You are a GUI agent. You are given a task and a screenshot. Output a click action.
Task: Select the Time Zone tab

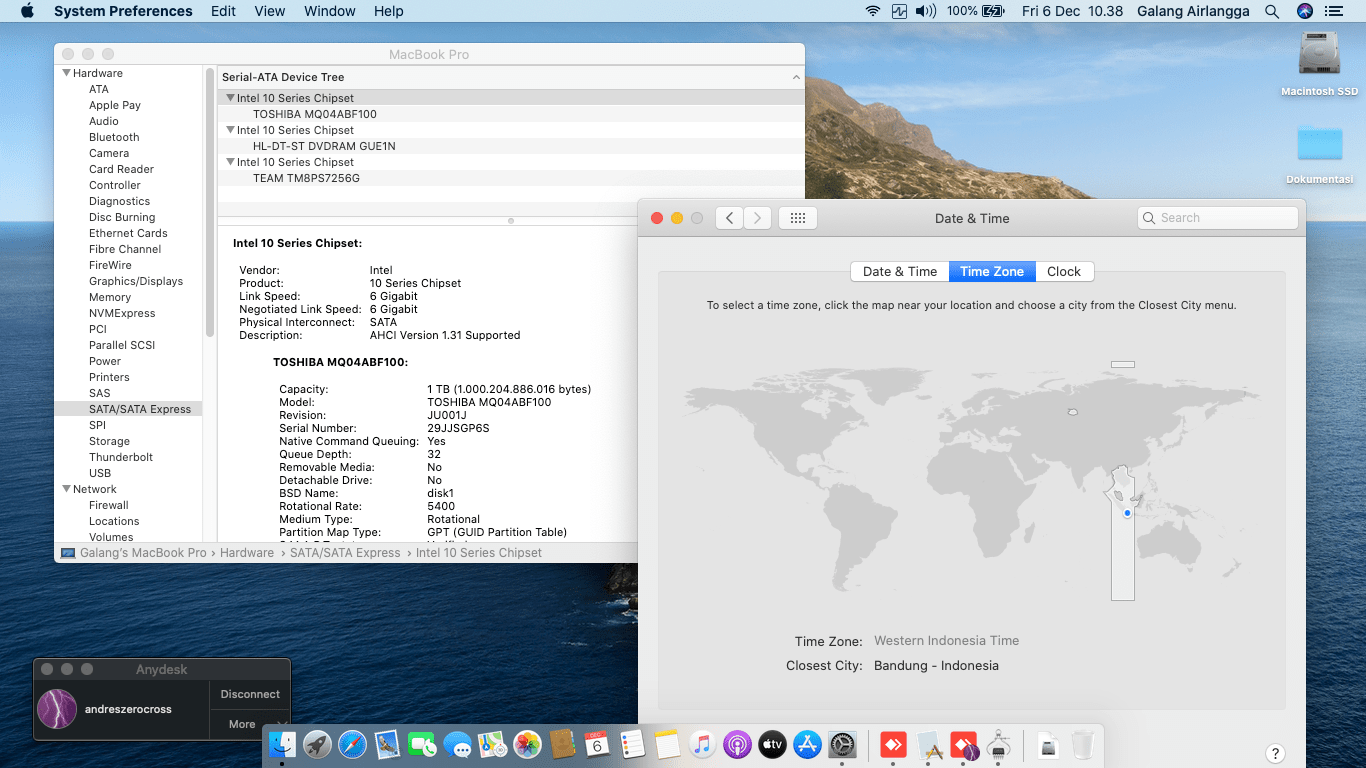tap(992, 271)
